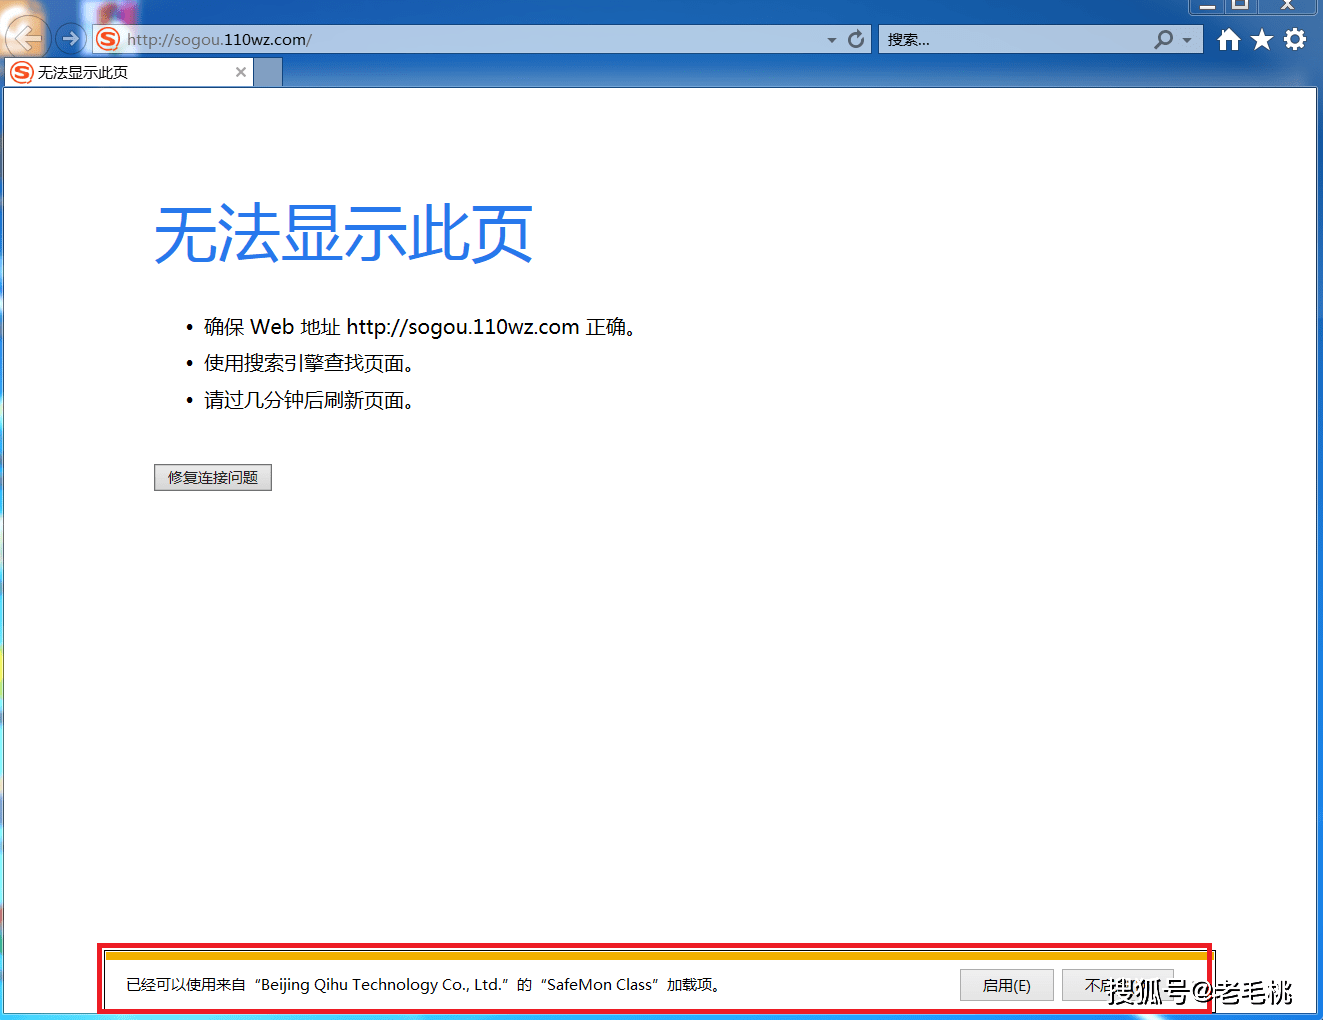Image resolution: width=1323 pixels, height=1020 pixels.
Task: Expand the address bar autocomplete dropdown arrow
Action: [x=832, y=40]
